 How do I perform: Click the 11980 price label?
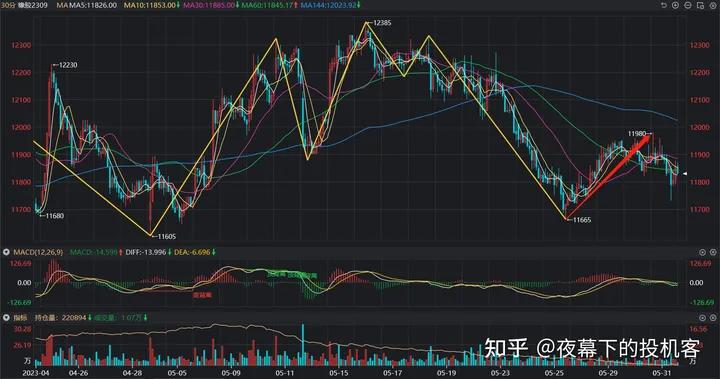click(637, 134)
